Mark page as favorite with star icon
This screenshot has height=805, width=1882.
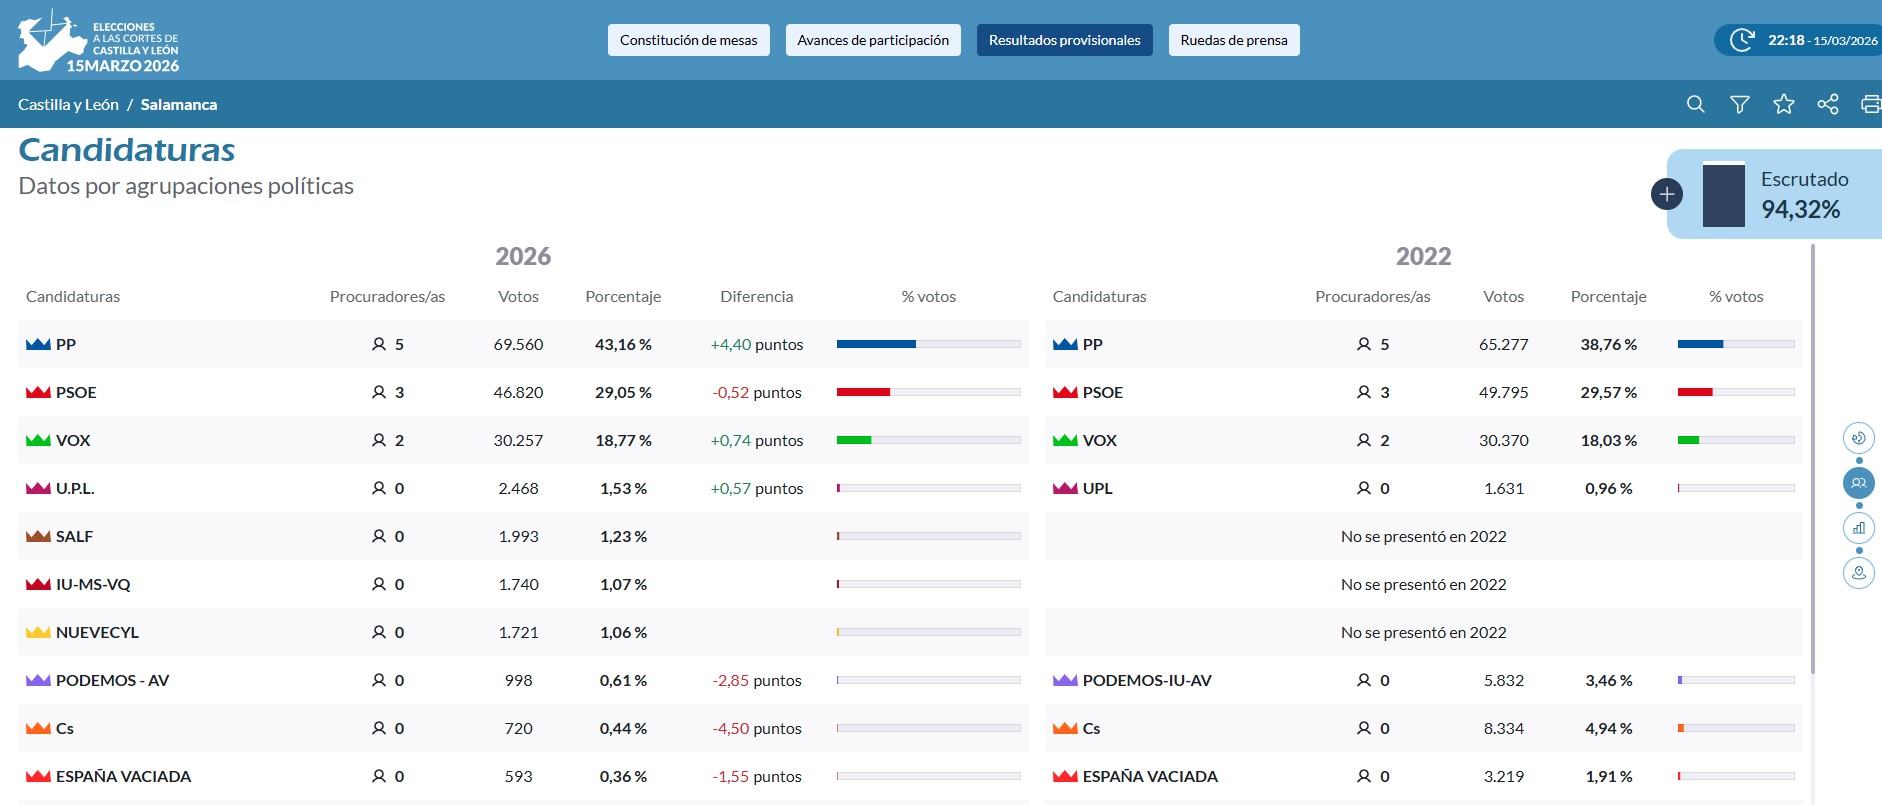pyautogui.click(x=1783, y=104)
